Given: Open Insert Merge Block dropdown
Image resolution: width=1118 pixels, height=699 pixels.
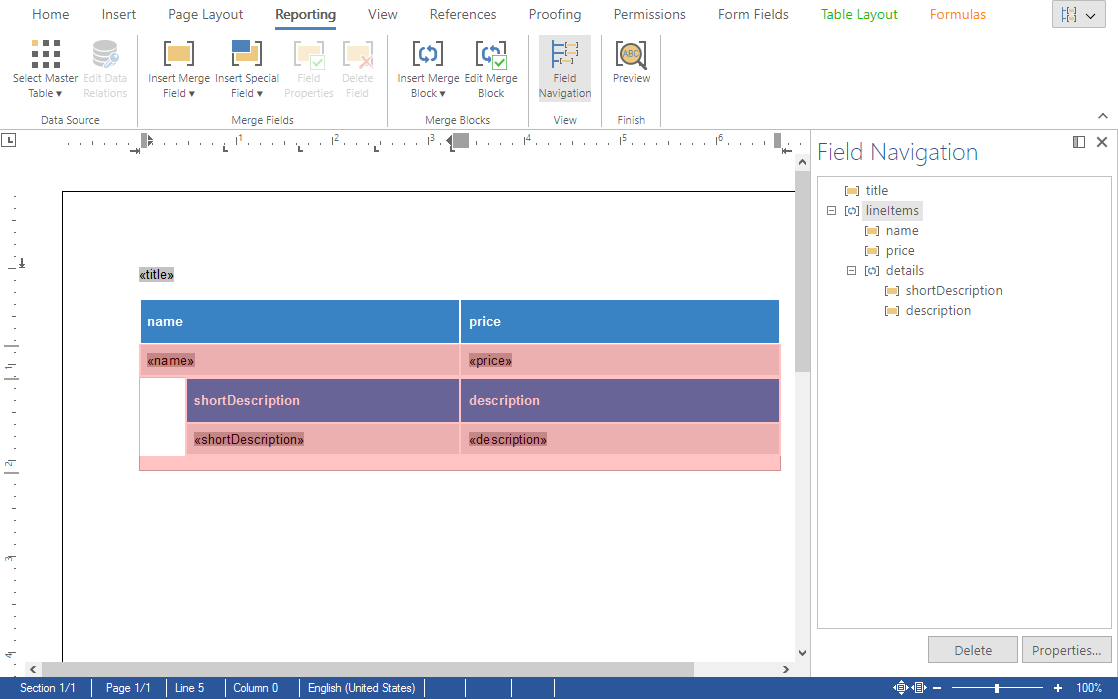Looking at the screenshot, I should tap(428, 69).
